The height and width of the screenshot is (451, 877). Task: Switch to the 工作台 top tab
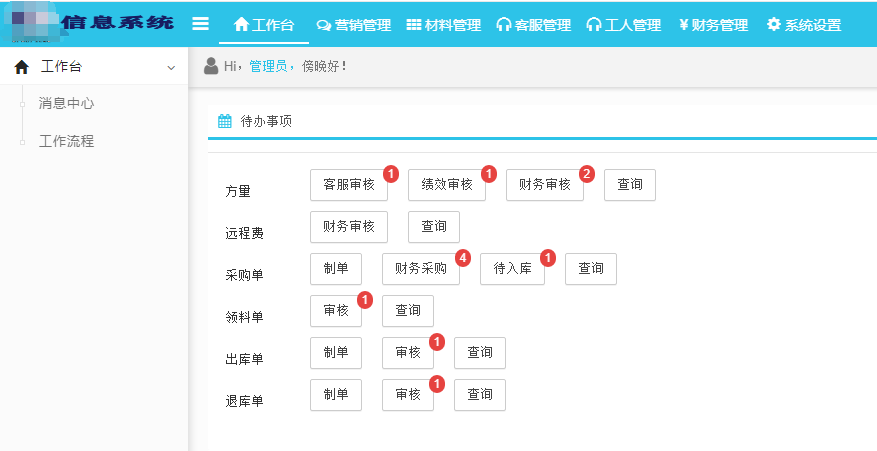263,25
